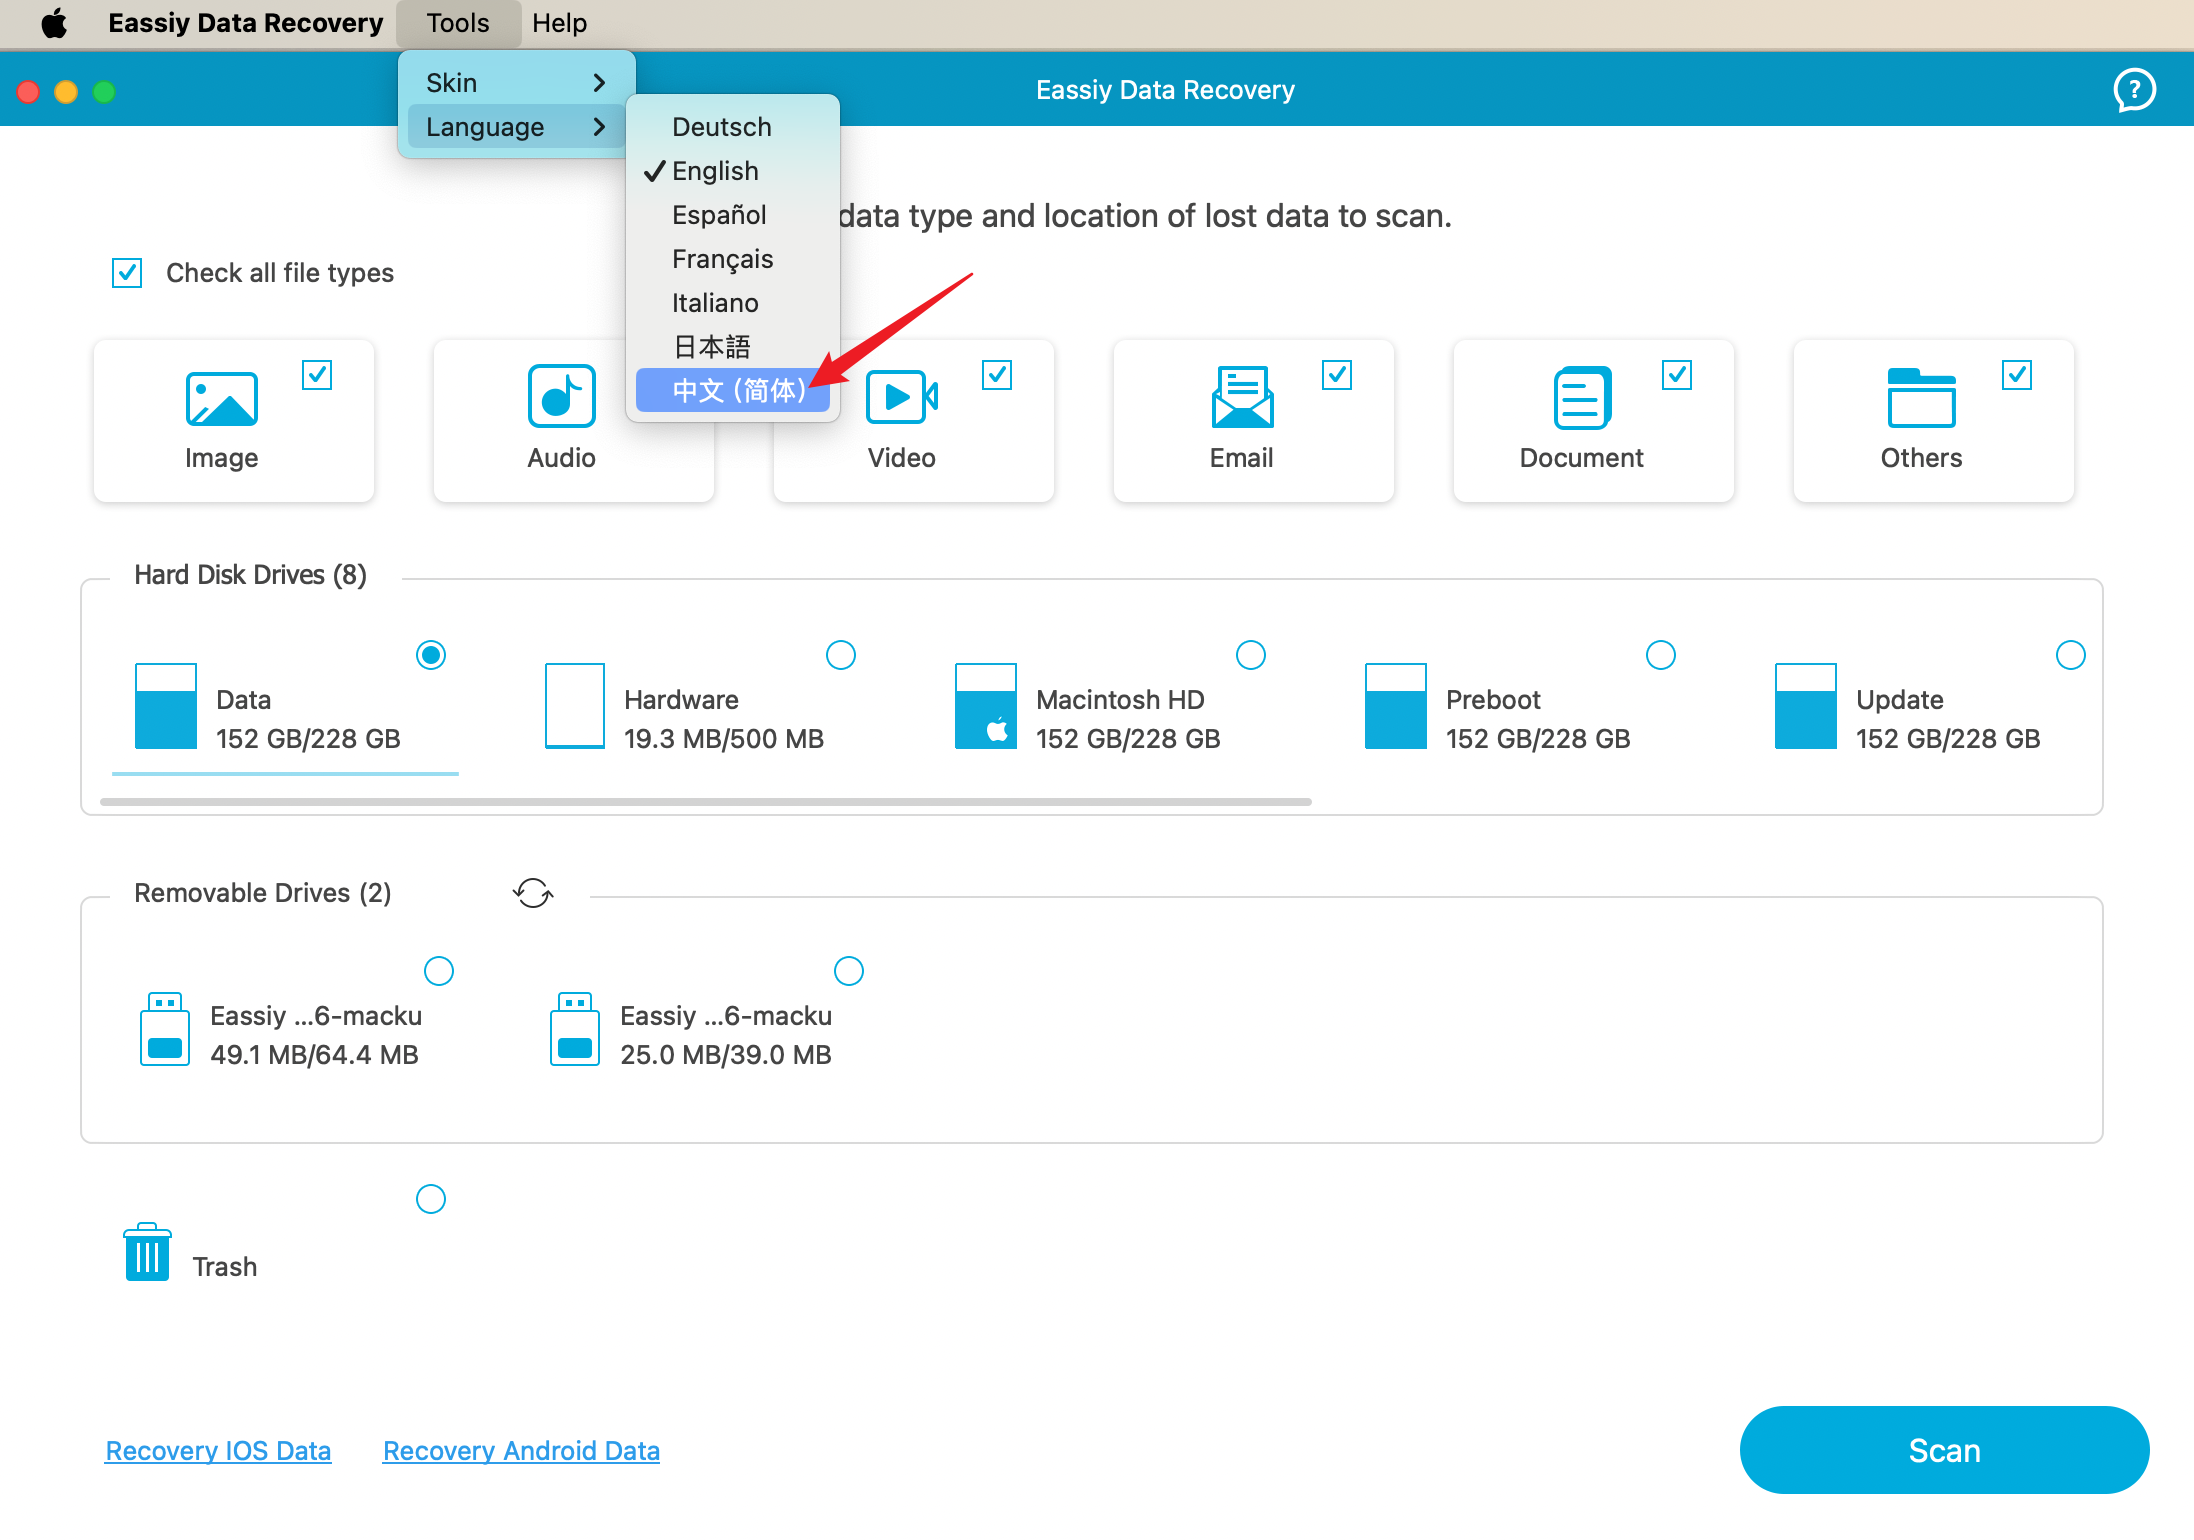Choose English language

click(733, 171)
